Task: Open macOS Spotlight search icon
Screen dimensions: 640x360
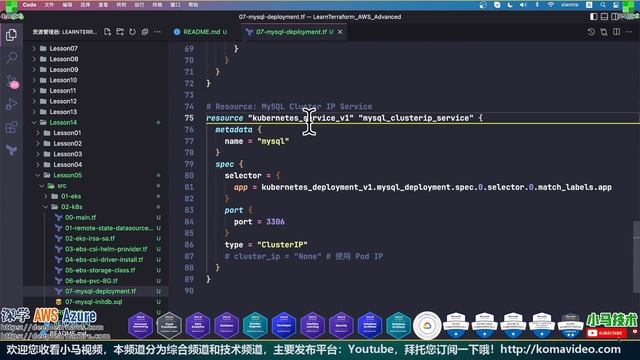Action: coord(603,5)
